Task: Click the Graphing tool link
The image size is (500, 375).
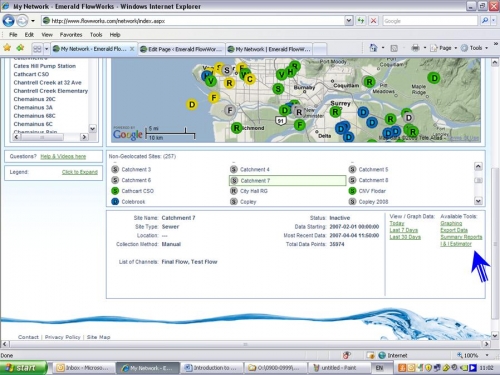Action: pyautogui.click(x=451, y=223)
